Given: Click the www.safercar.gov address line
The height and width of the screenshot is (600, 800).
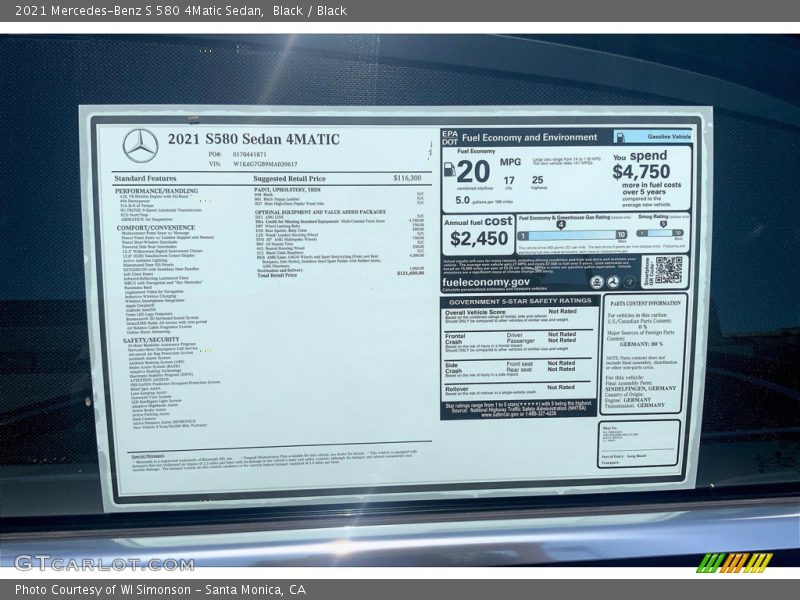Looking at the screenshot, I should 518,415.
